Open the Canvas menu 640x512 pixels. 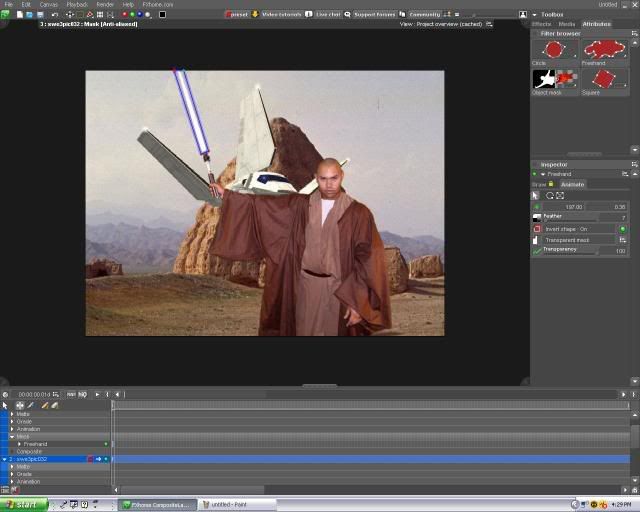(x=49, y=4)
